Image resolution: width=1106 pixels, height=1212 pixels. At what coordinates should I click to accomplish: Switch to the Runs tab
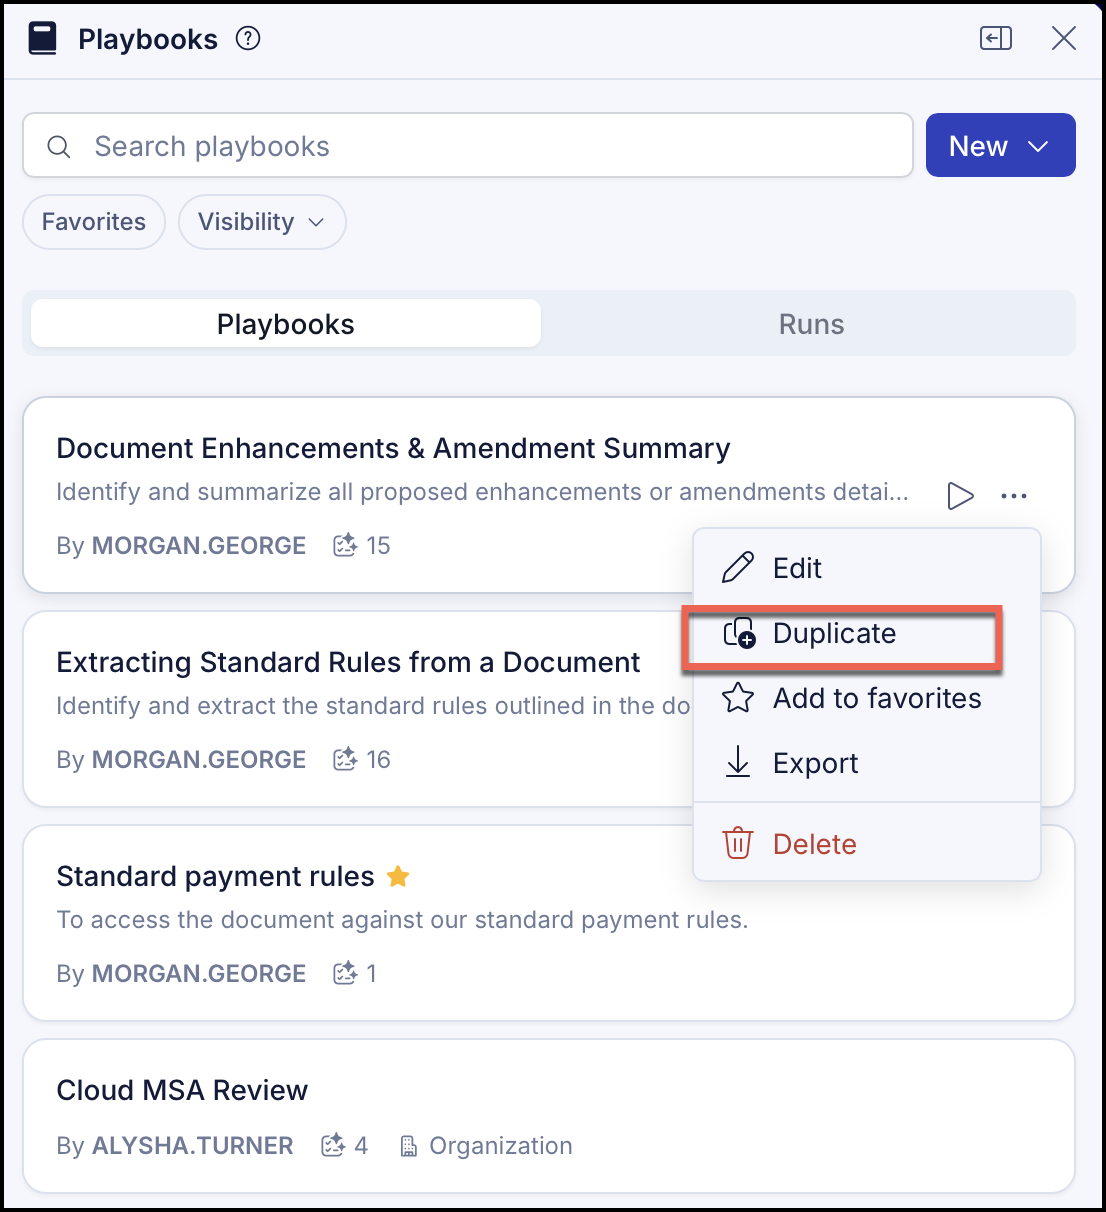pos(811,324)
